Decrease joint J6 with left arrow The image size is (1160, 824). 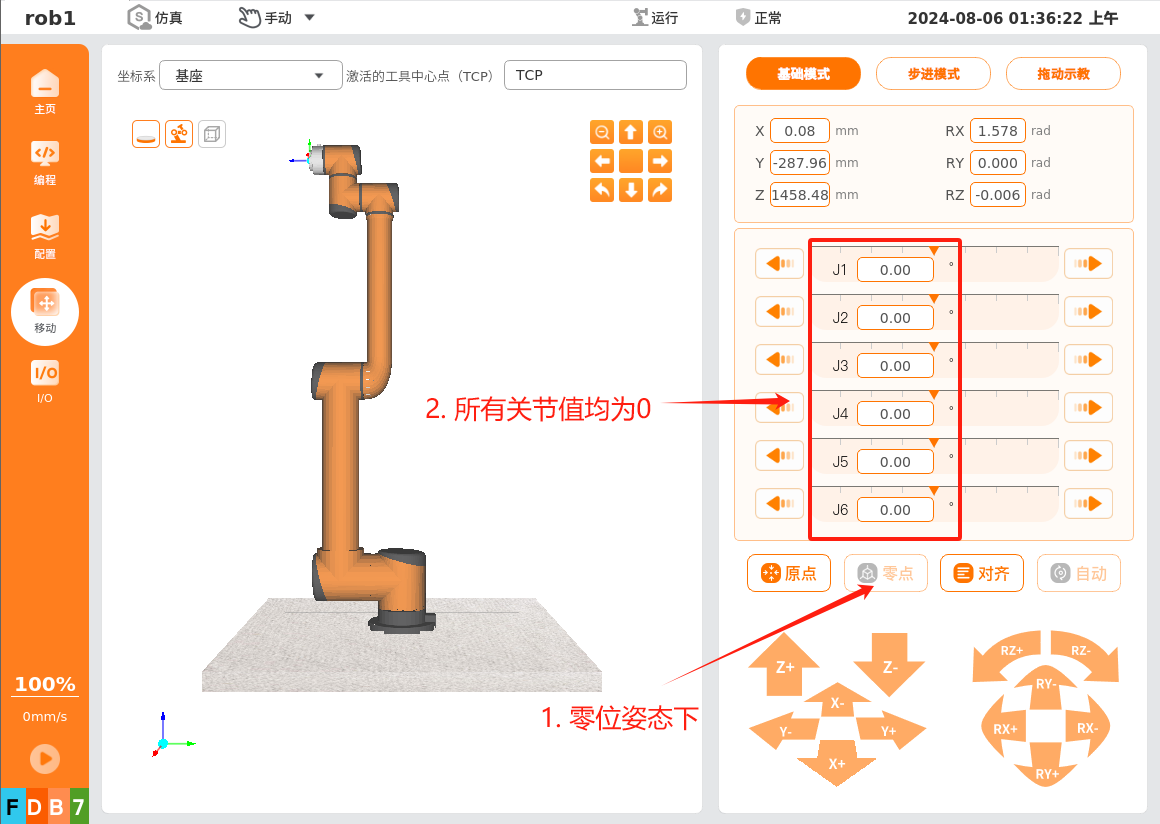(780, 504)
